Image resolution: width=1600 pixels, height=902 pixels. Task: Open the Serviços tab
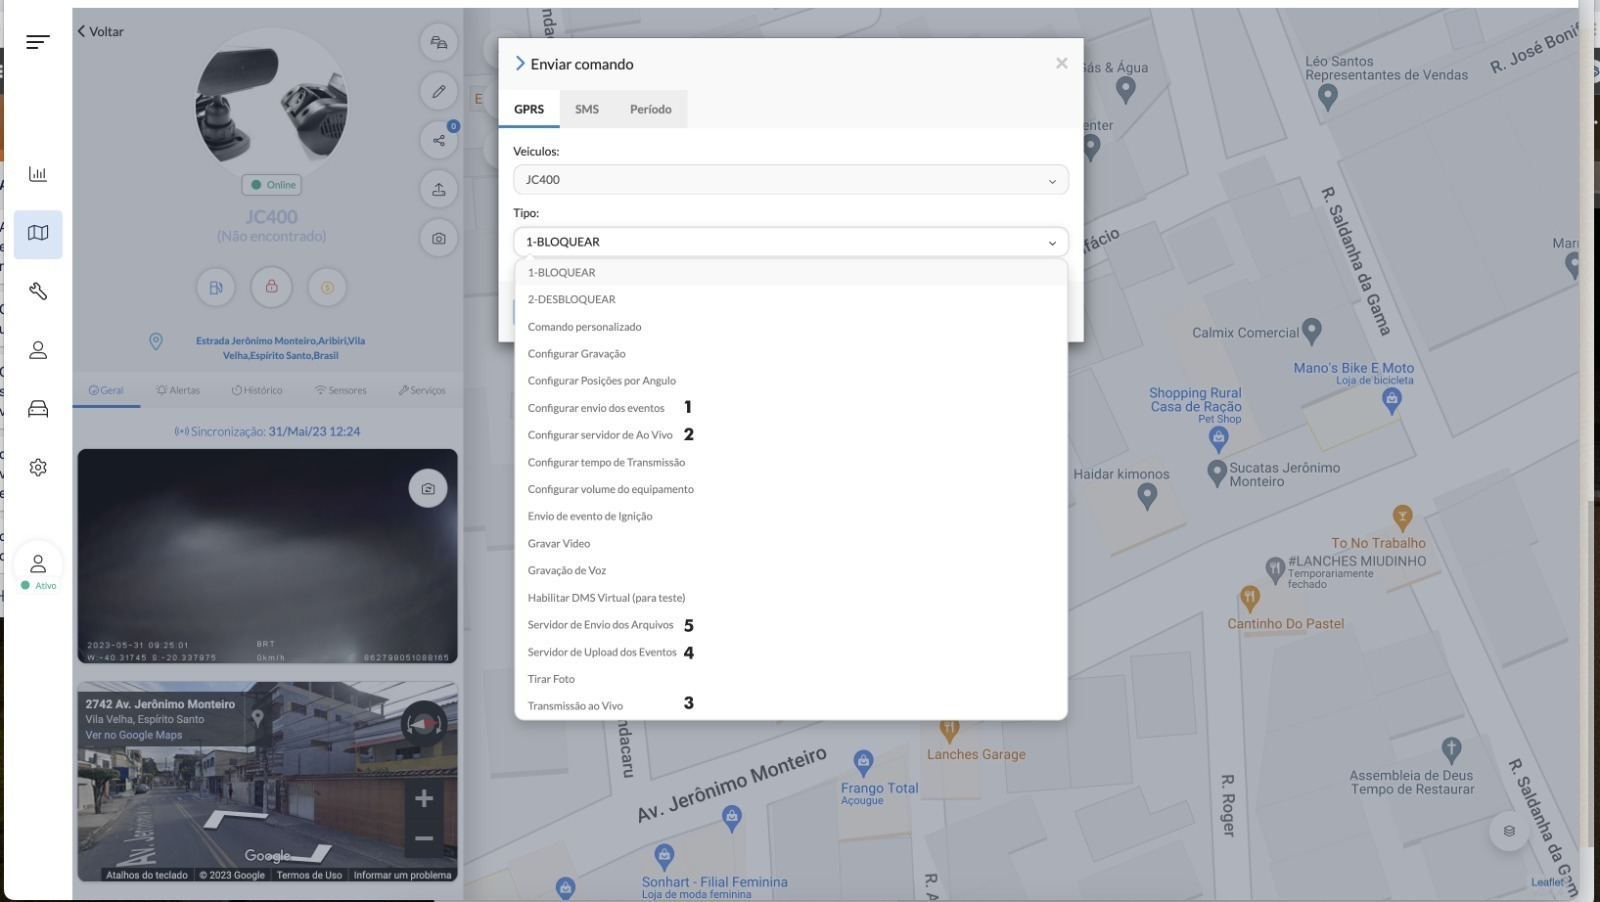[x=422, y=390]
